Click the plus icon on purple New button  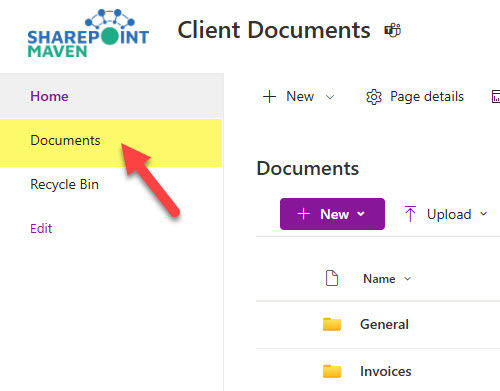click(x=303, y=214)
